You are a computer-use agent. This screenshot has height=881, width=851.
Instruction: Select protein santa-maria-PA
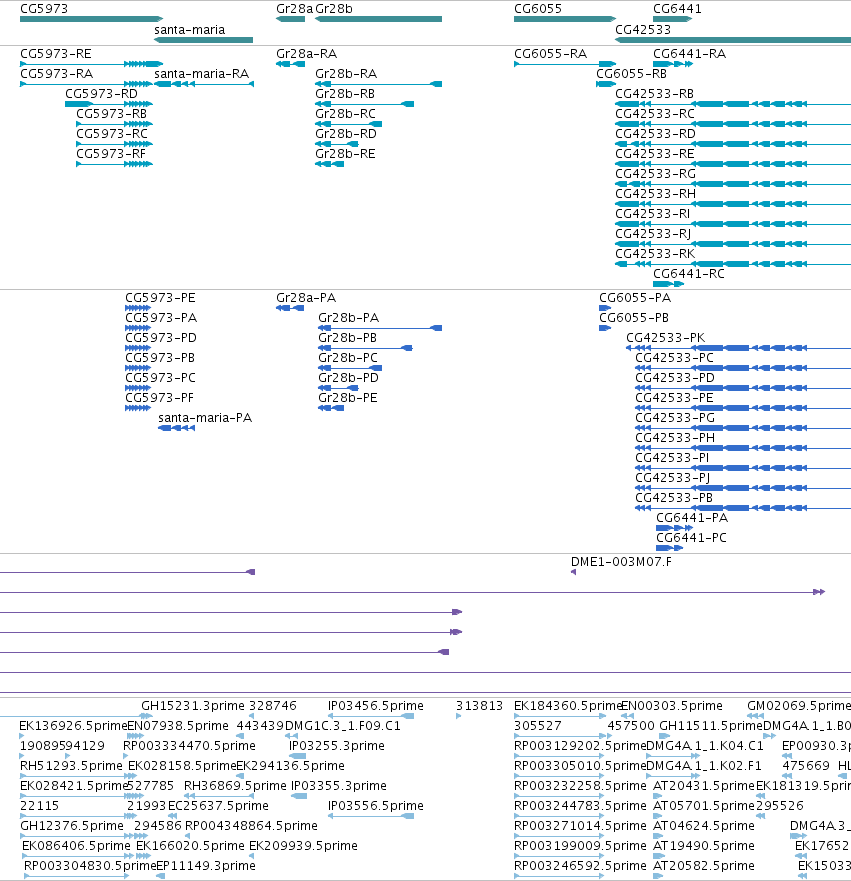point(176,428)
